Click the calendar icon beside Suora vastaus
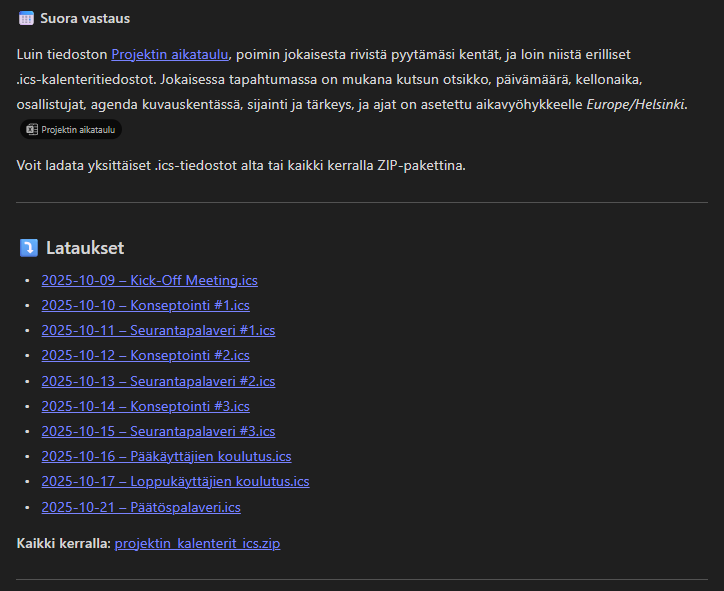The height and width of the screenshot is (591, 724). pos(26,18)
